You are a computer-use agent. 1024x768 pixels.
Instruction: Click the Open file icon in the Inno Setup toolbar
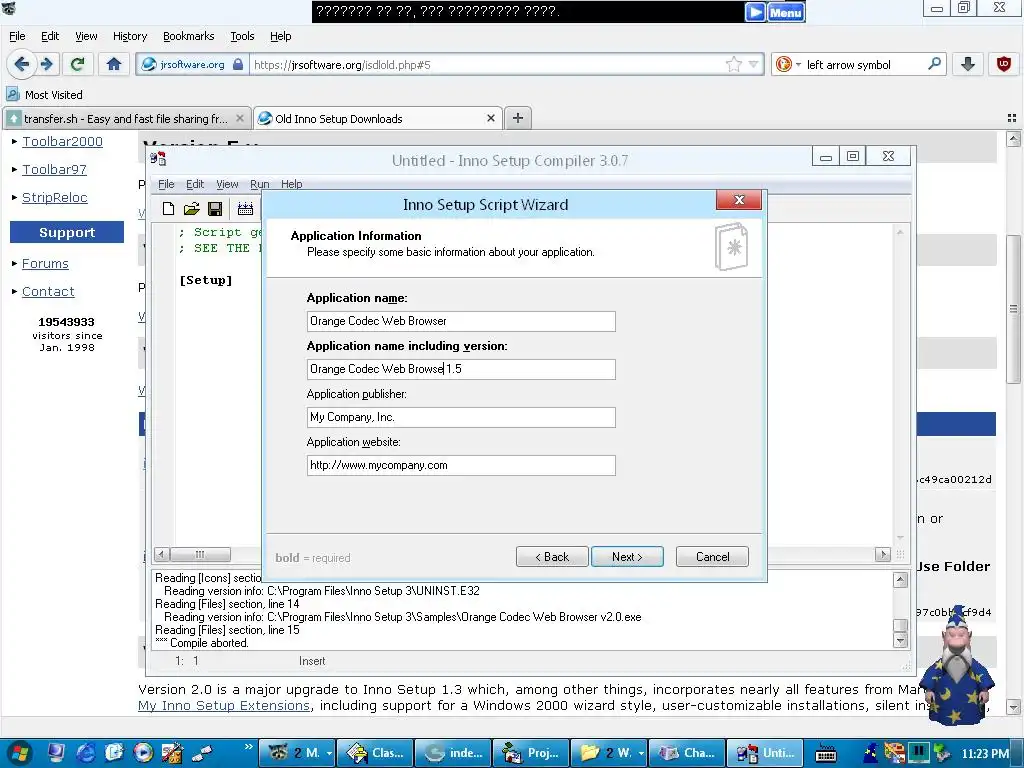(191, 208)
